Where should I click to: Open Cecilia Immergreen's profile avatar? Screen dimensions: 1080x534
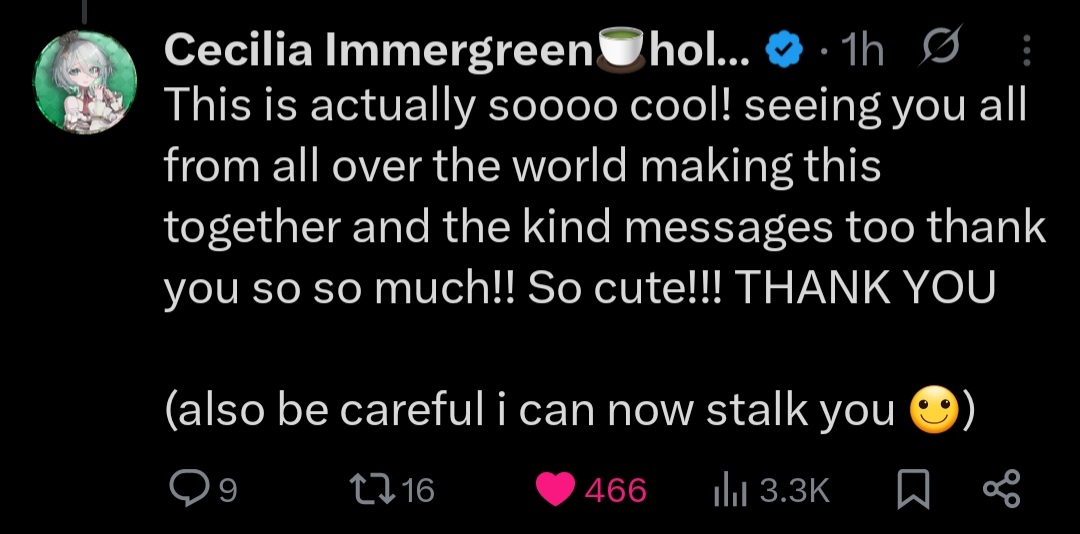pos(85,82)
